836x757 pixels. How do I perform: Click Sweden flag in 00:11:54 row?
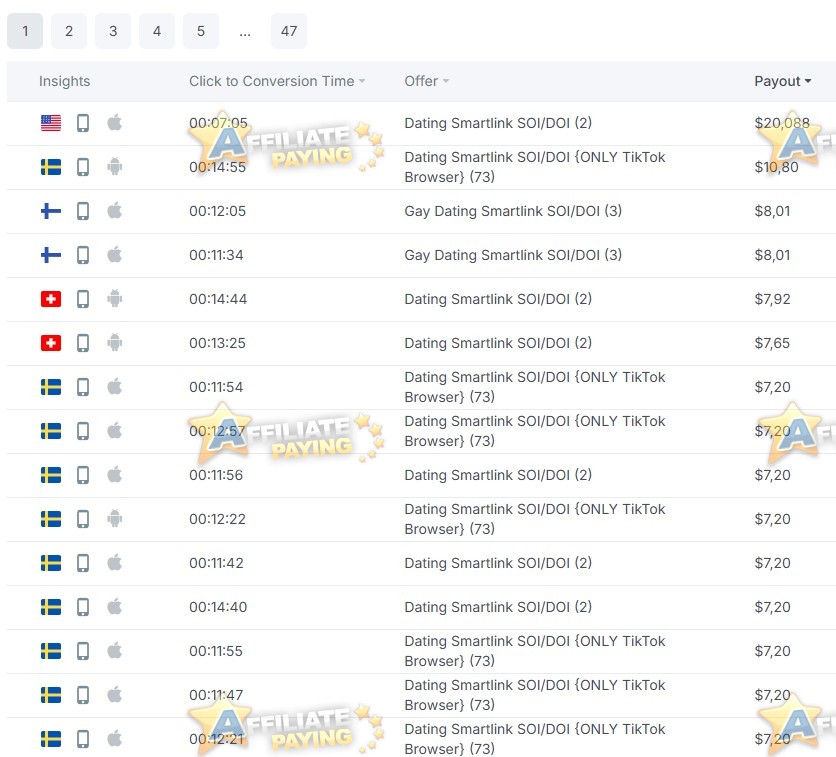51,387
